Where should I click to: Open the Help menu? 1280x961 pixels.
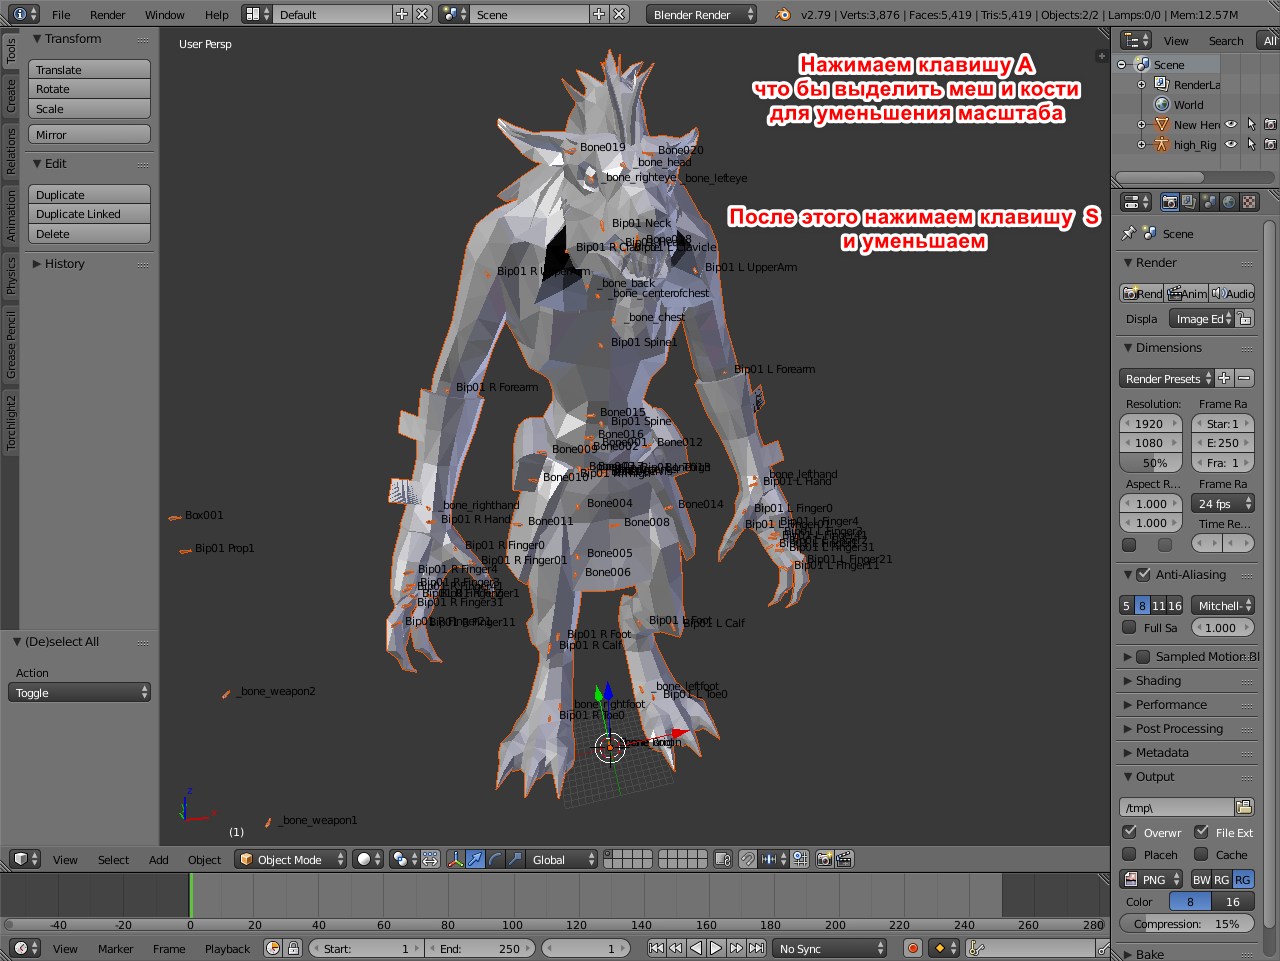(x=217, y=15)
